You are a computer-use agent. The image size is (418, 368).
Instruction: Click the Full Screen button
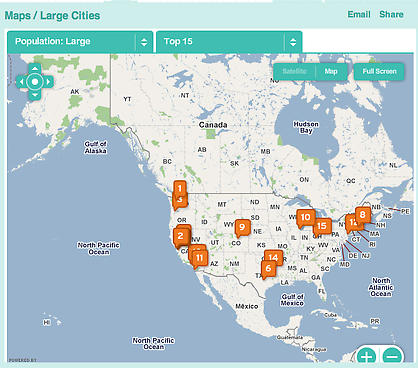(379, 71)
